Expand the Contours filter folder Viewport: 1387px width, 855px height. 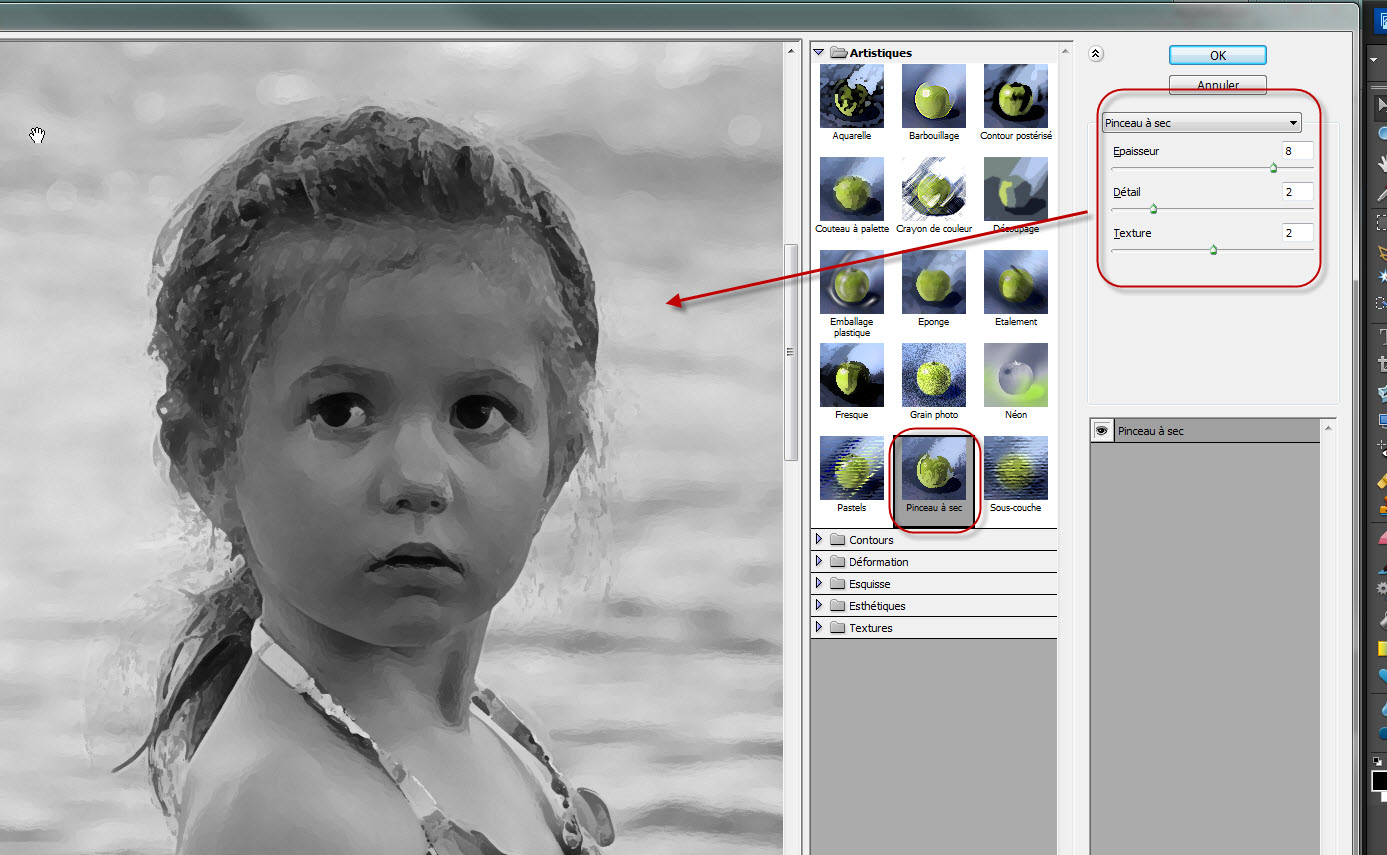(819, 540)
